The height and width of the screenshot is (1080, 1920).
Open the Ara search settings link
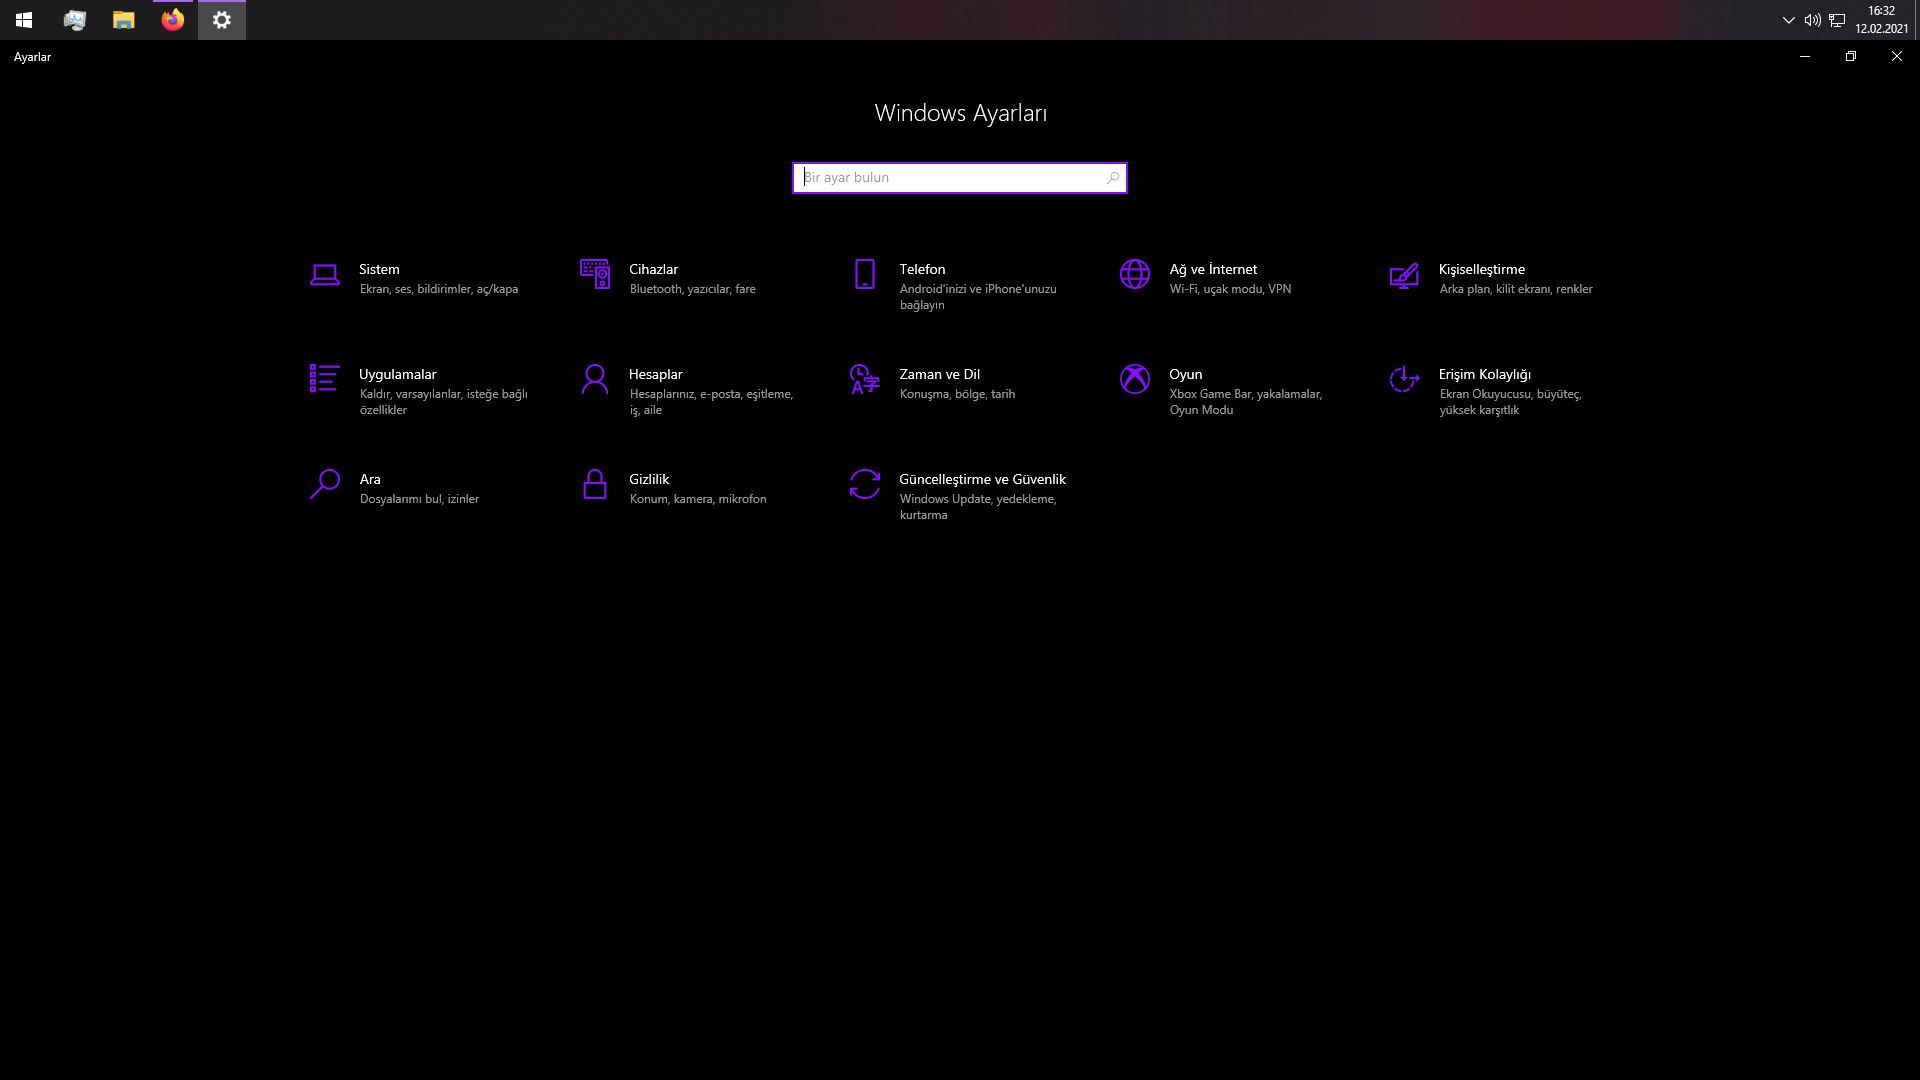[370, 479]
